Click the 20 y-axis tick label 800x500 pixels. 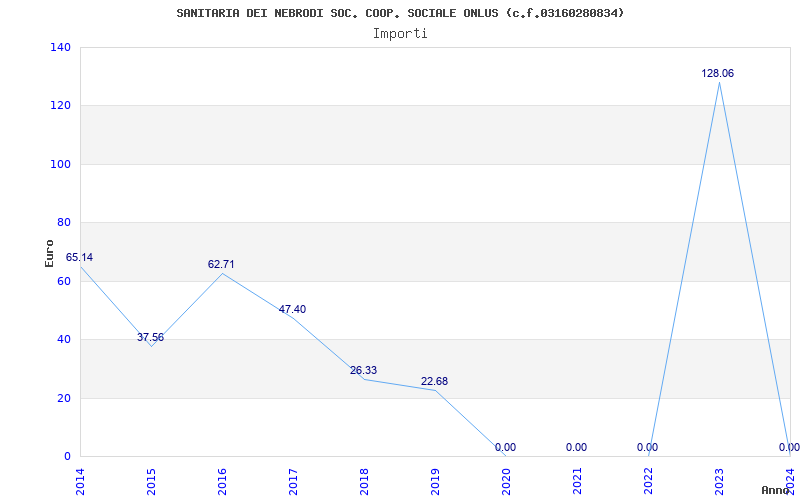(x=64, y=398)
